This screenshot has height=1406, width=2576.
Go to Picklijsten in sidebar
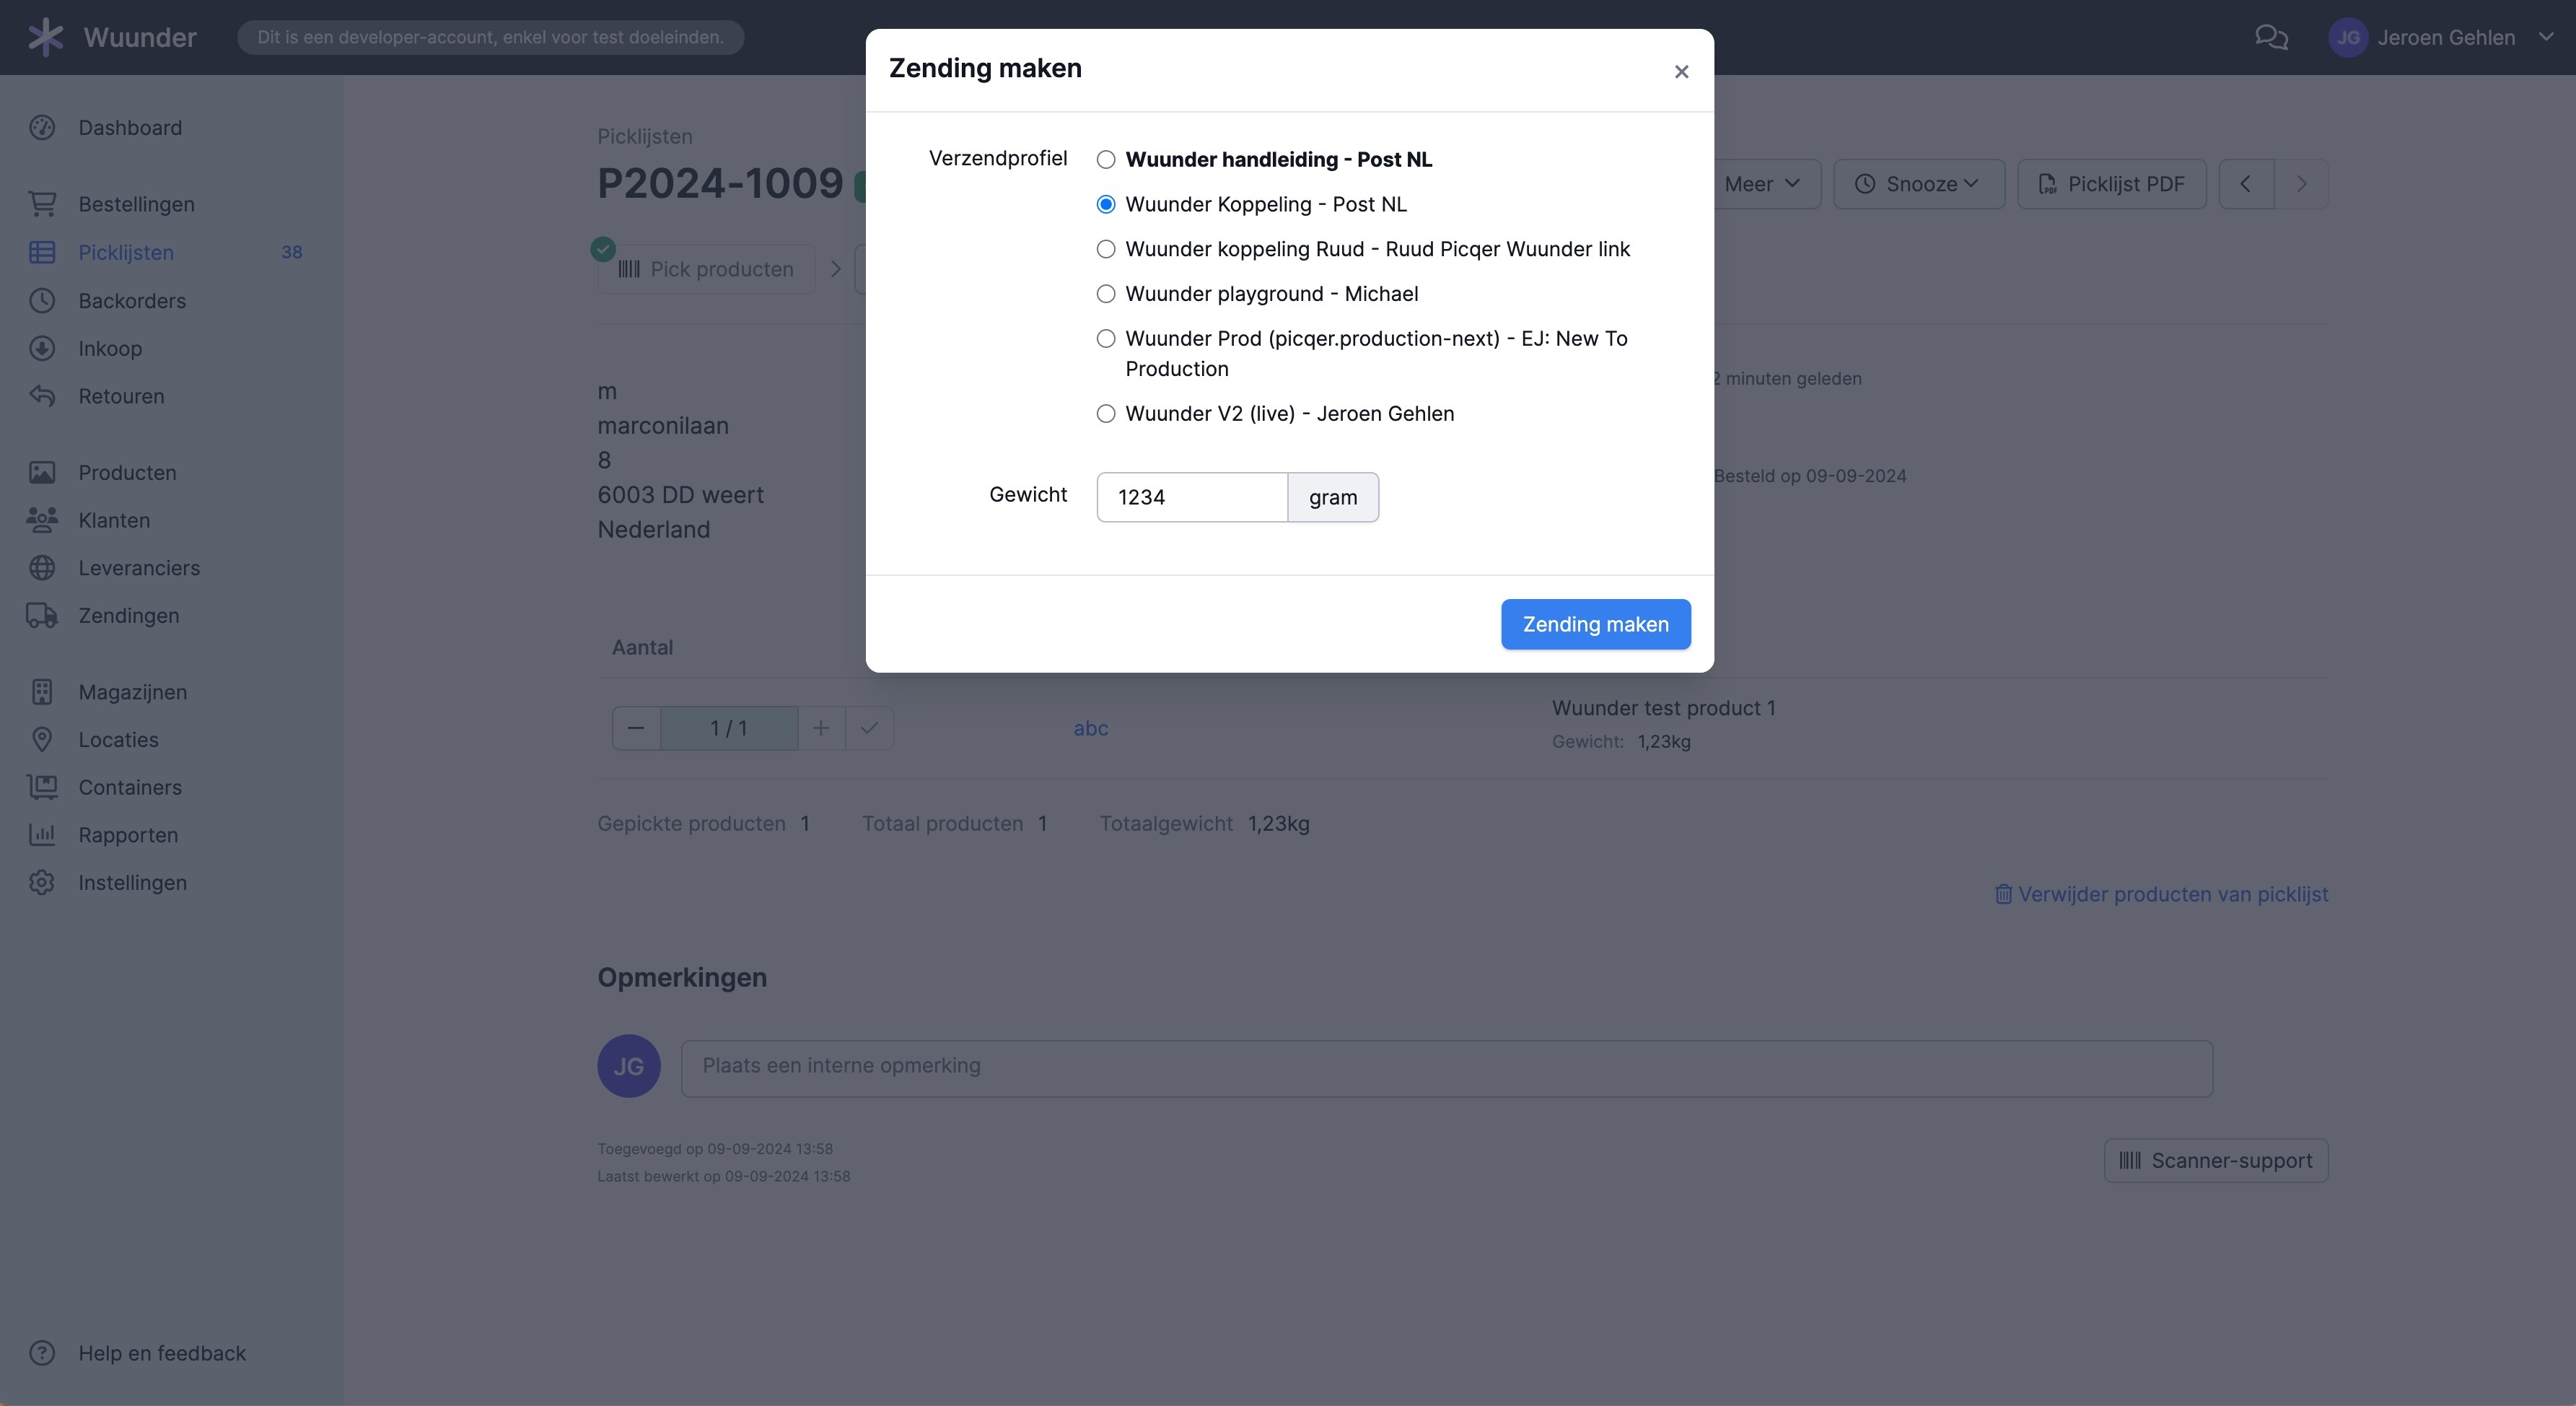(x=126, y=252)
